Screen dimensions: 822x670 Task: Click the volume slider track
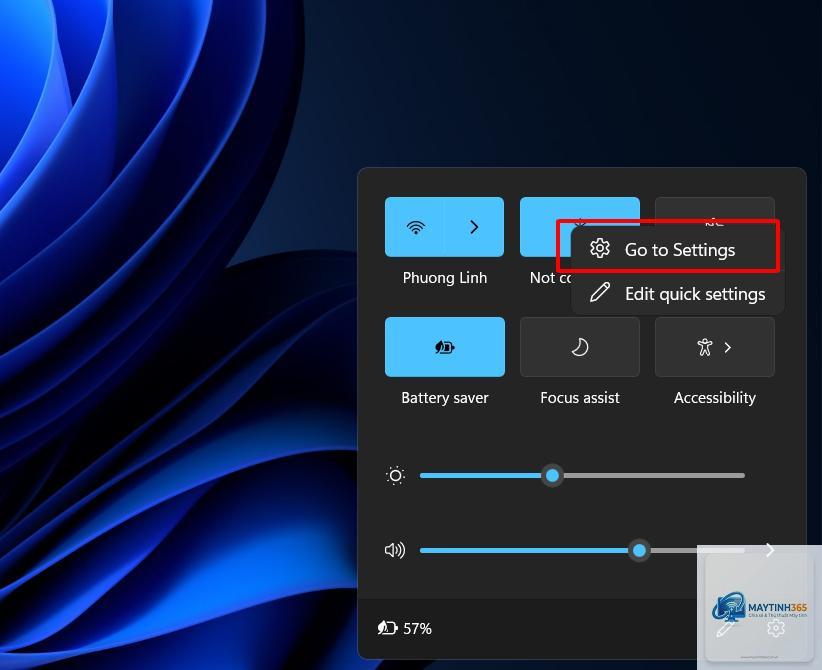click(582, 550)
